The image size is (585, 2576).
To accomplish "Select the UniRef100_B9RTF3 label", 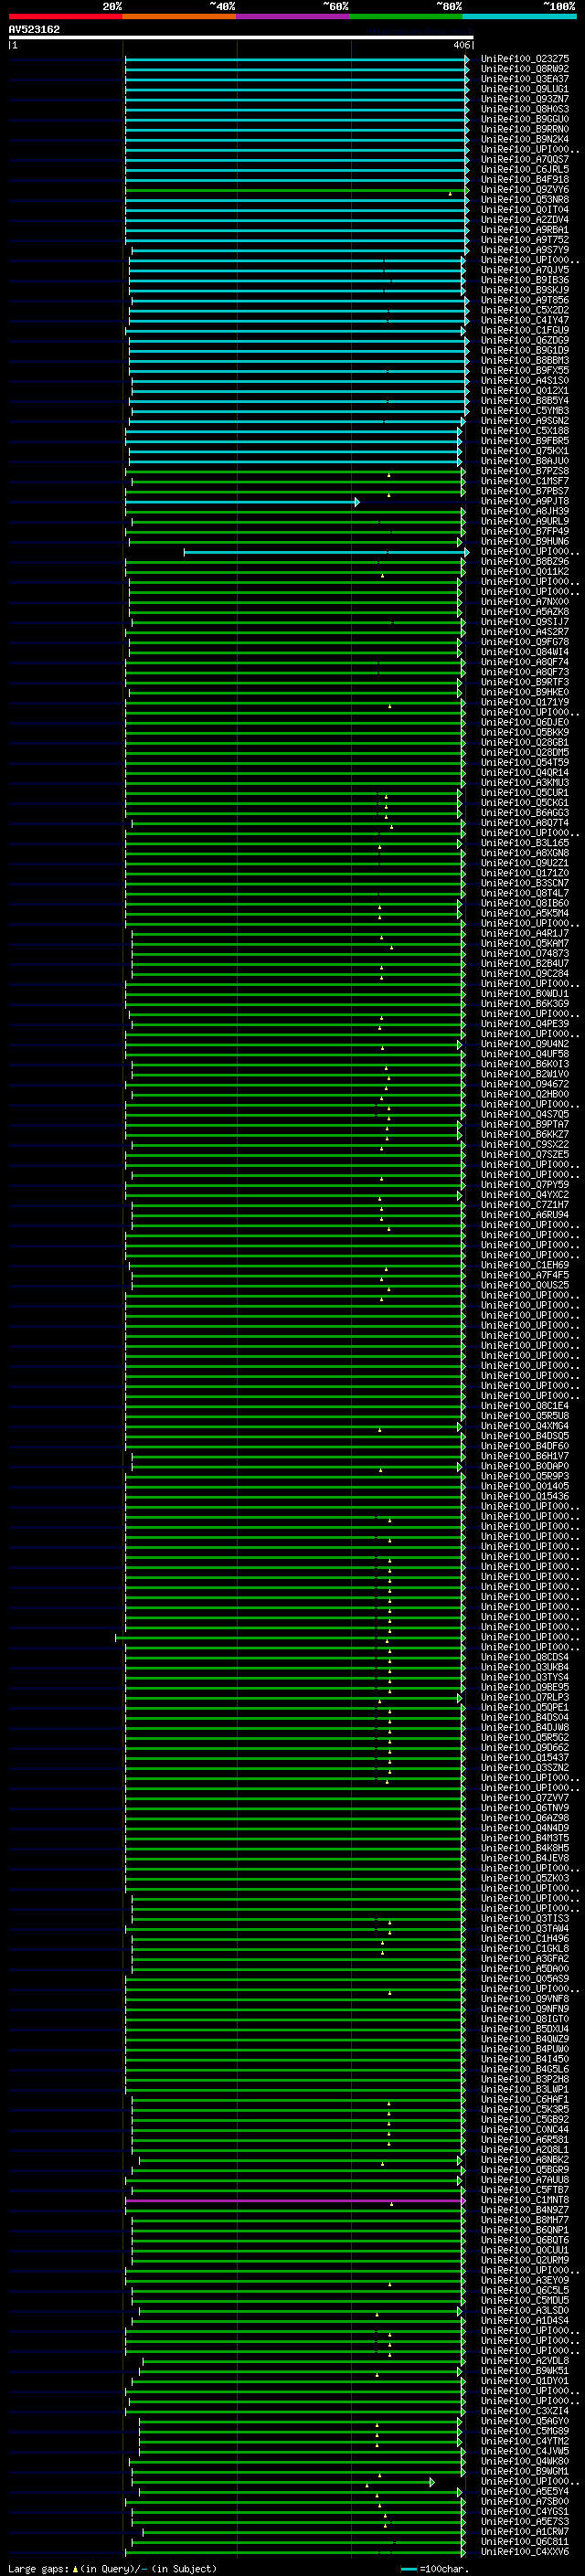I will pyautogui.click(x=524, y=682).
